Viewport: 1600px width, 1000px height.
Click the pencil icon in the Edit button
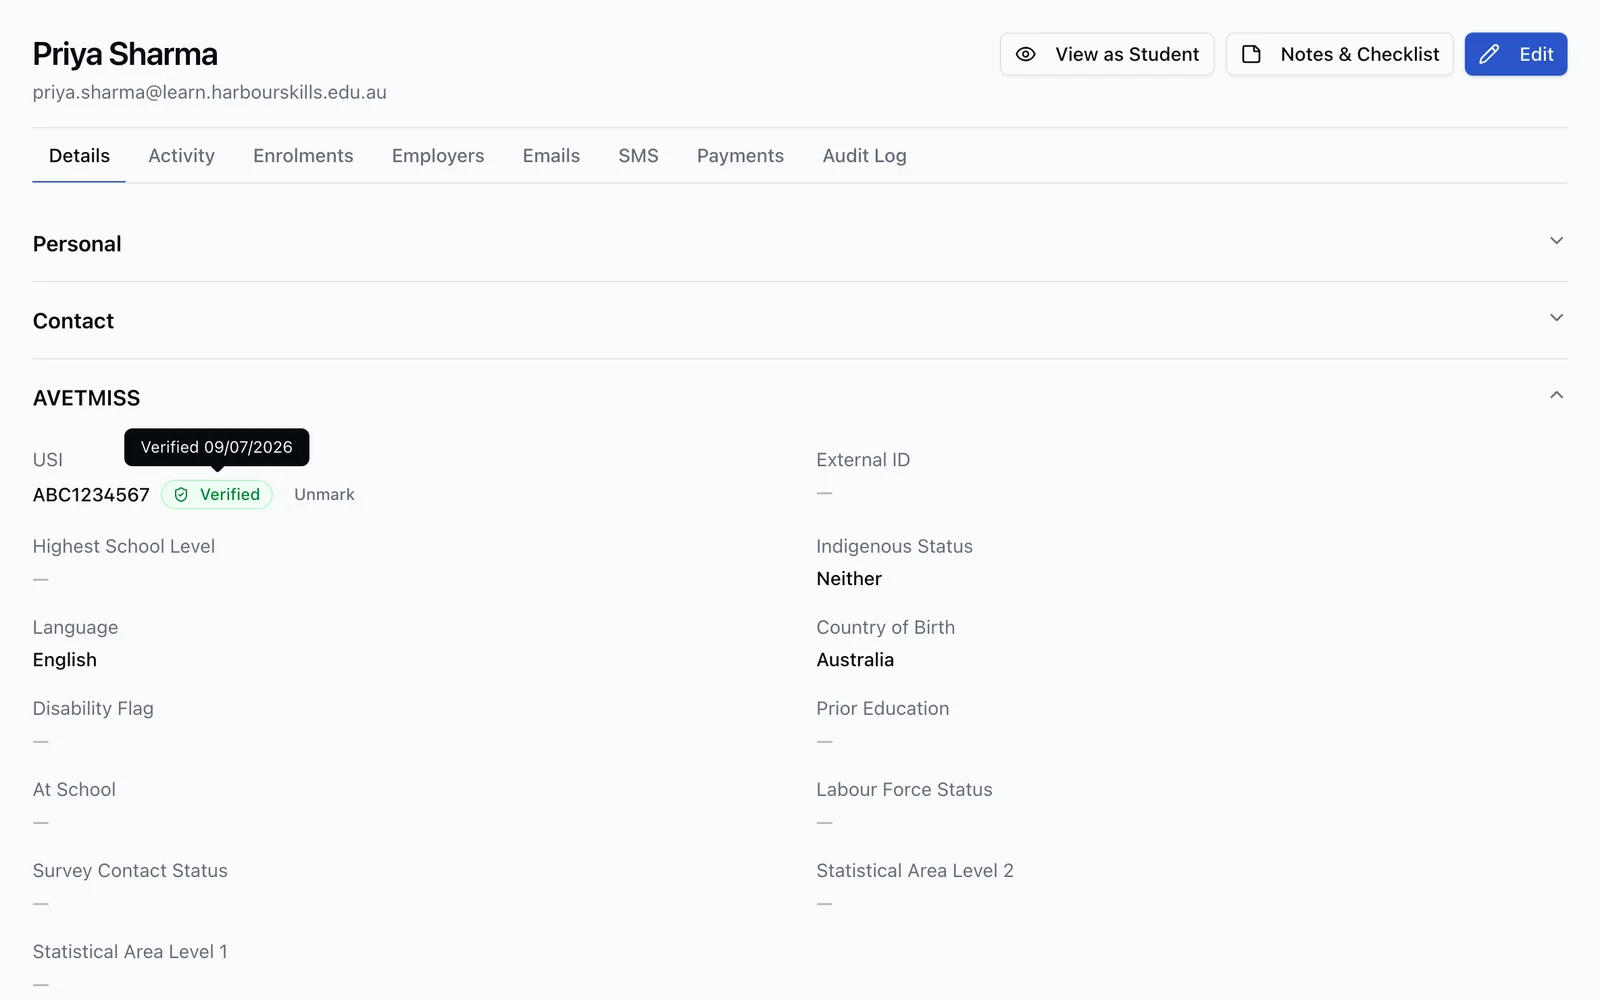point(1489,54)
